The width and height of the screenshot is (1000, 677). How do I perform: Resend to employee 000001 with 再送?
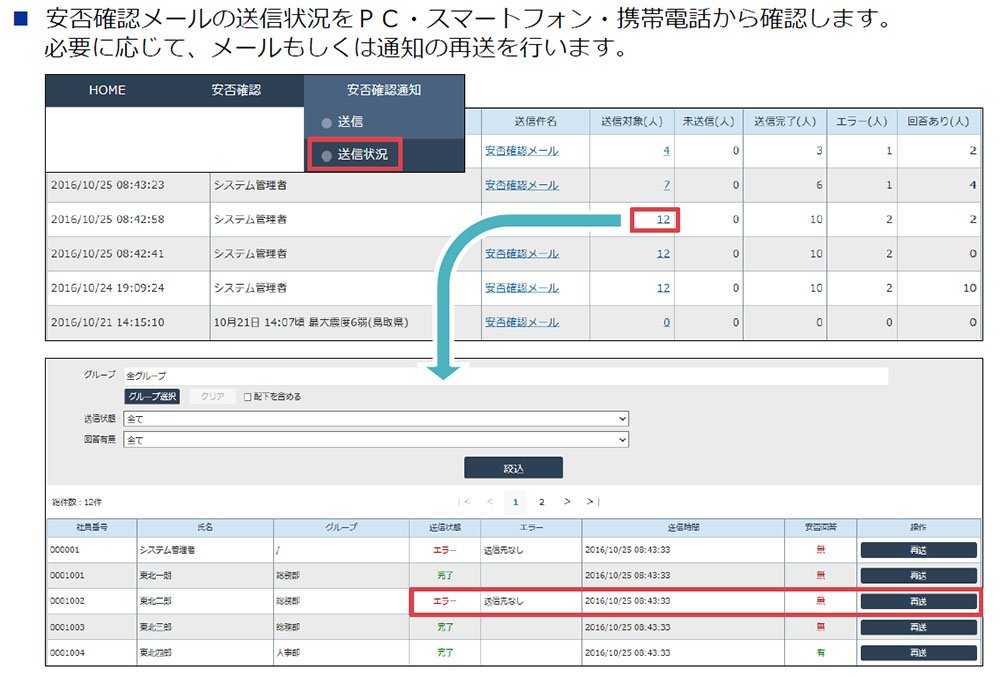point(918,550)
